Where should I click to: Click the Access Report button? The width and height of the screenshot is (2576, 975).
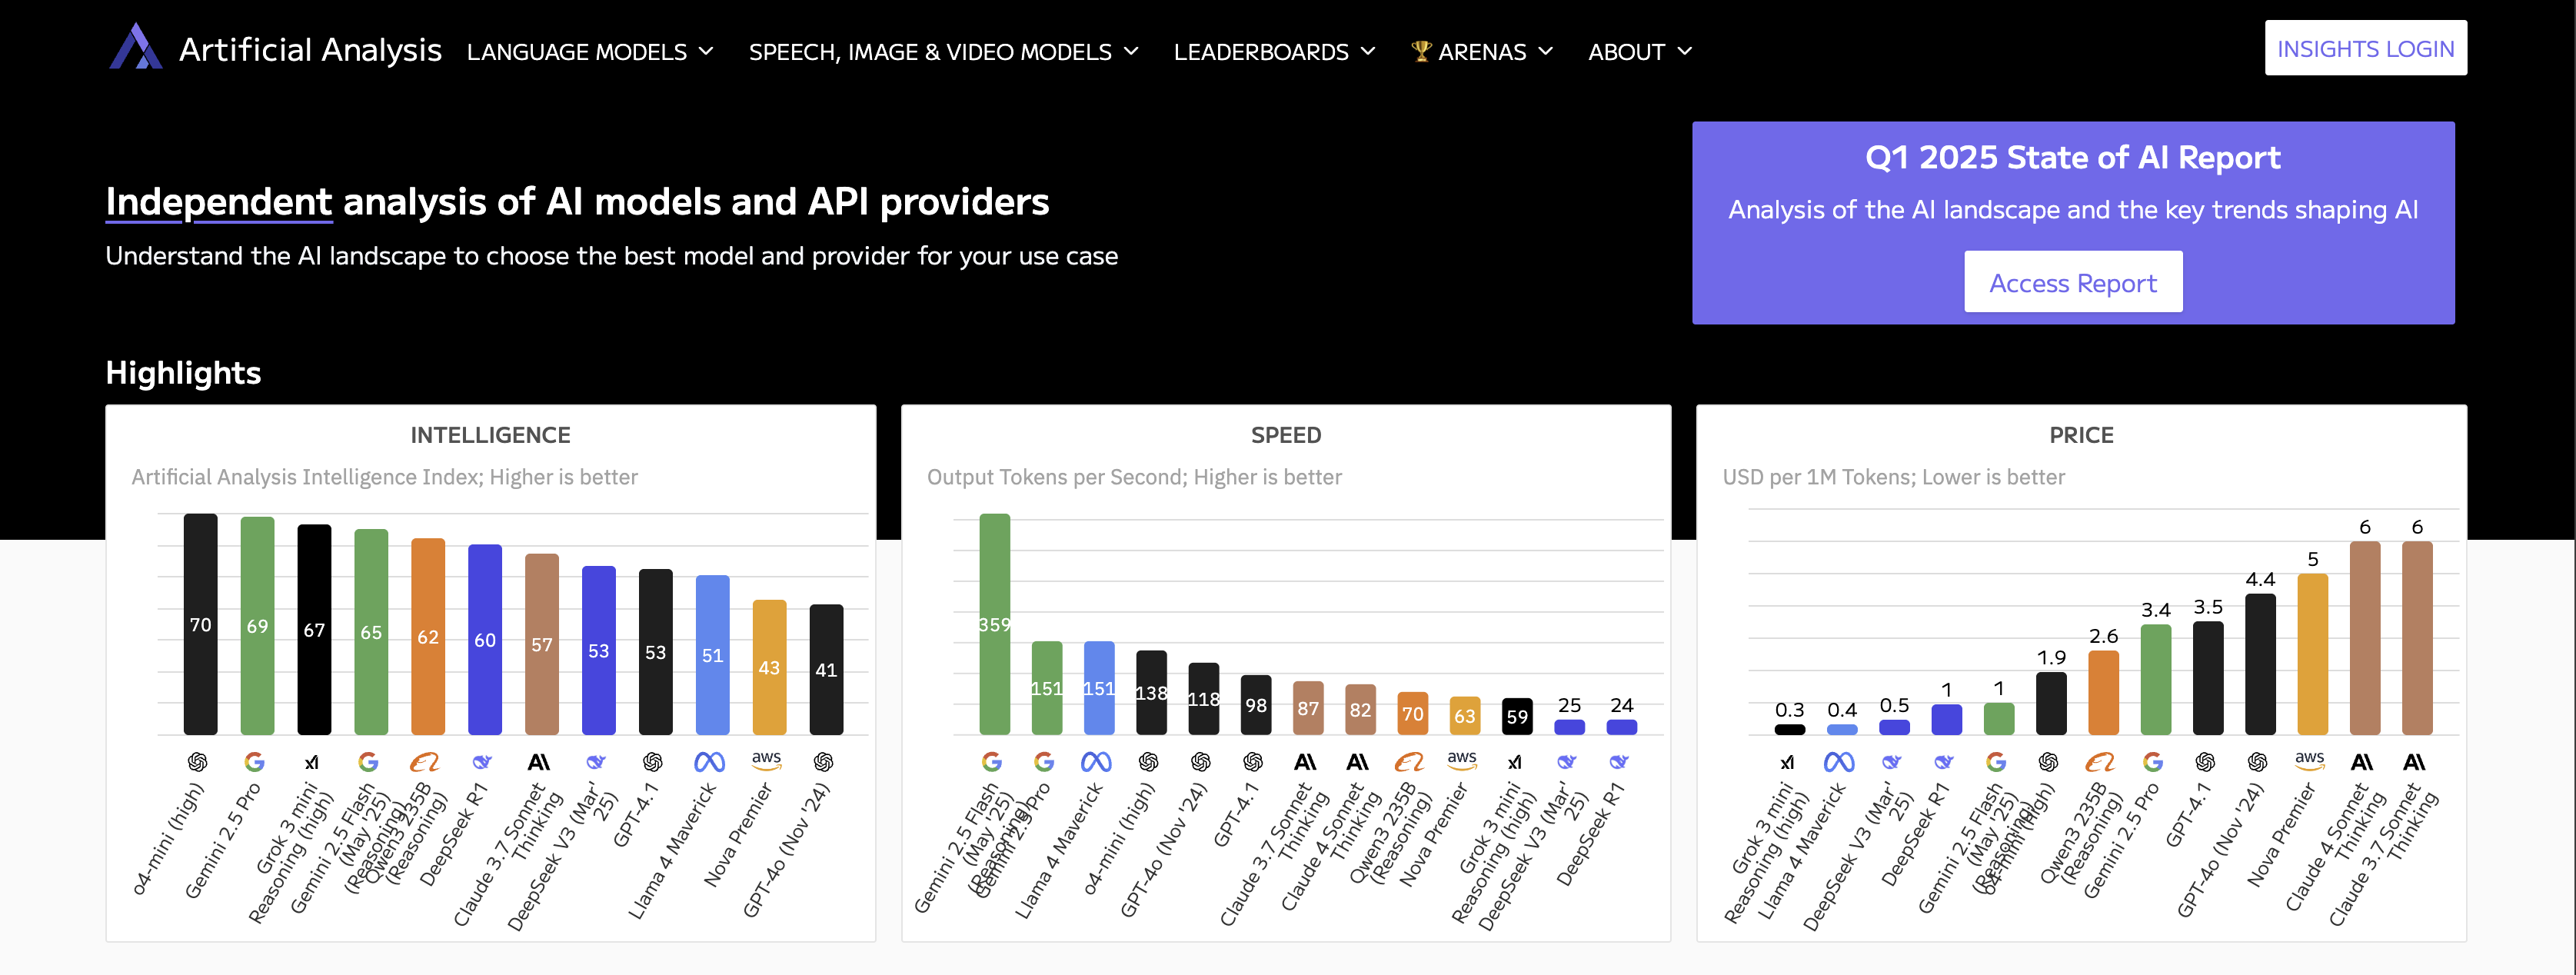(2072, 282)
